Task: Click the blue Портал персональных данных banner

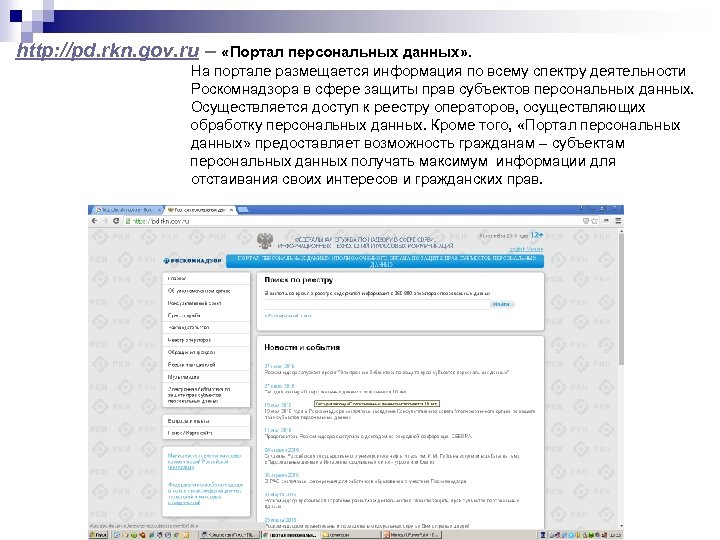Action: coord(385,261)
